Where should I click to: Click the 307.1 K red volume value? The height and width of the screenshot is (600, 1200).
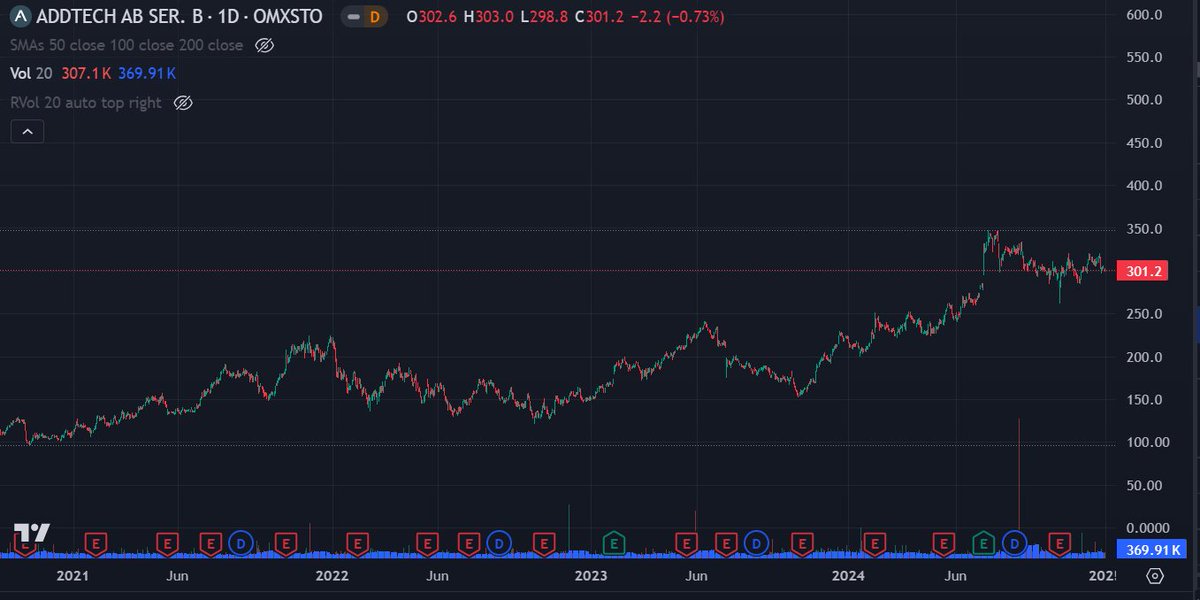(86, 73)
